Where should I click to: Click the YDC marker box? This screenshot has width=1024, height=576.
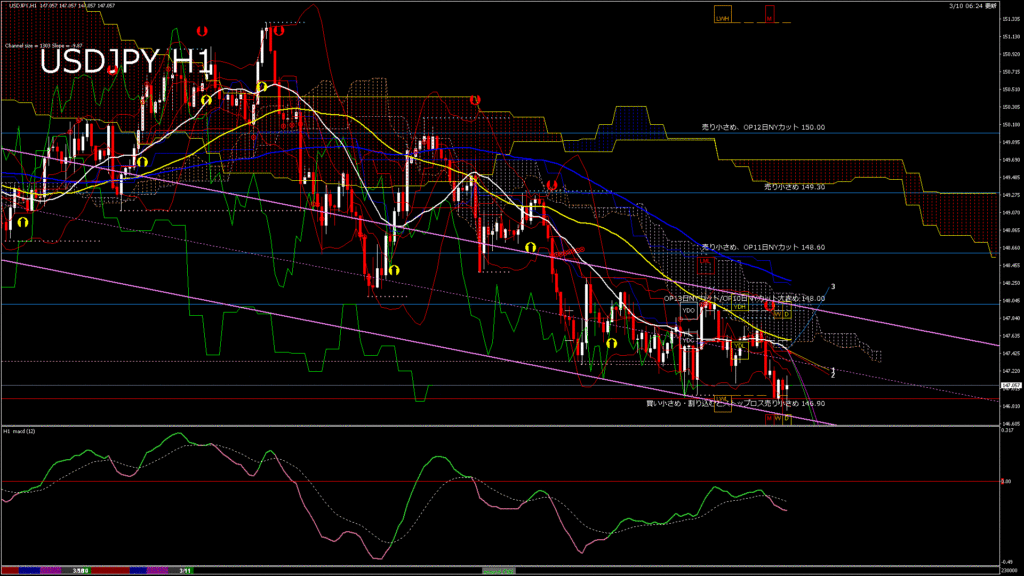(x=688, y=340)
